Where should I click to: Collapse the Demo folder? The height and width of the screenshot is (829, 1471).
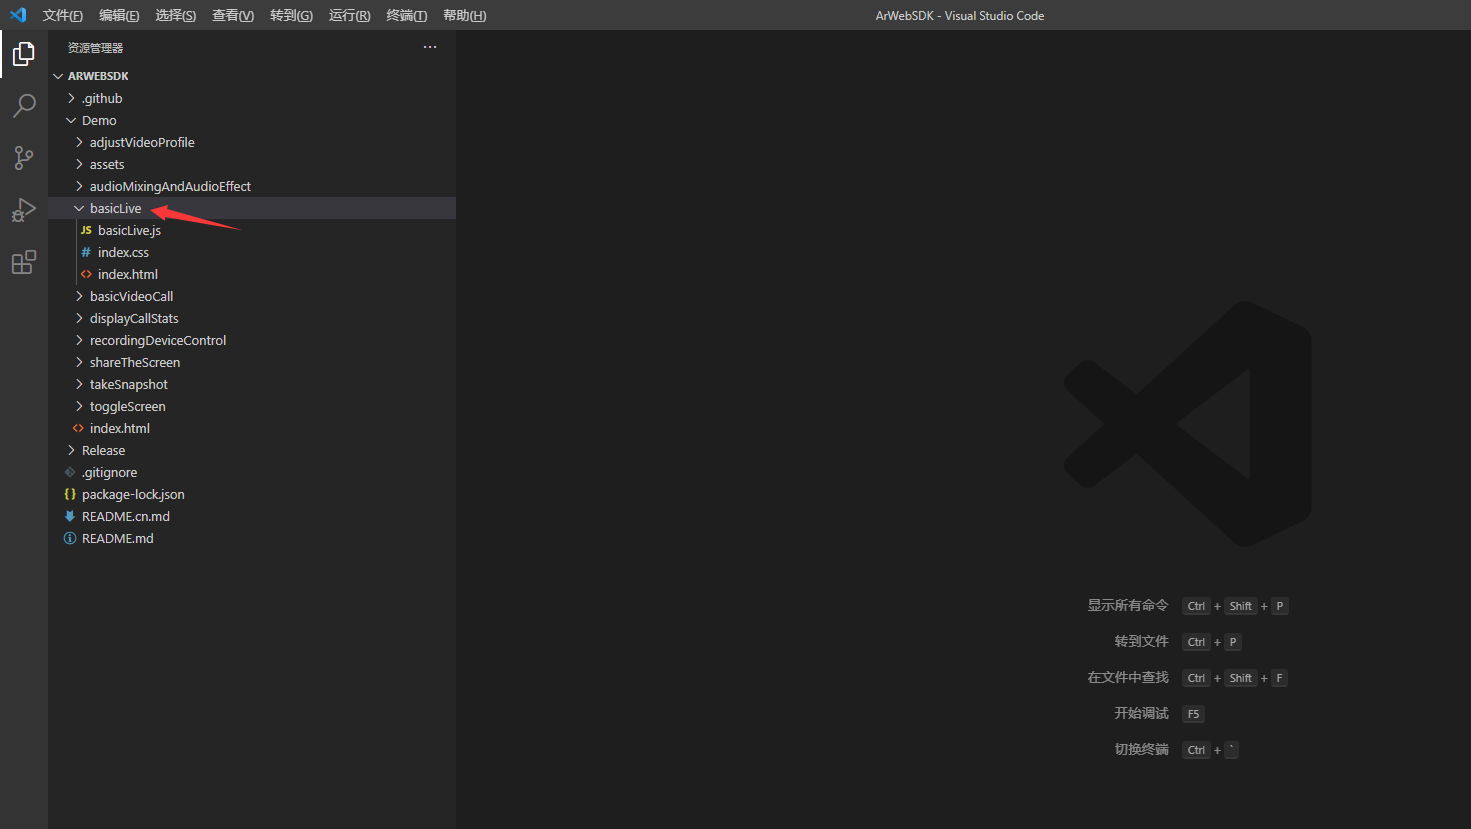coord(71,120)
